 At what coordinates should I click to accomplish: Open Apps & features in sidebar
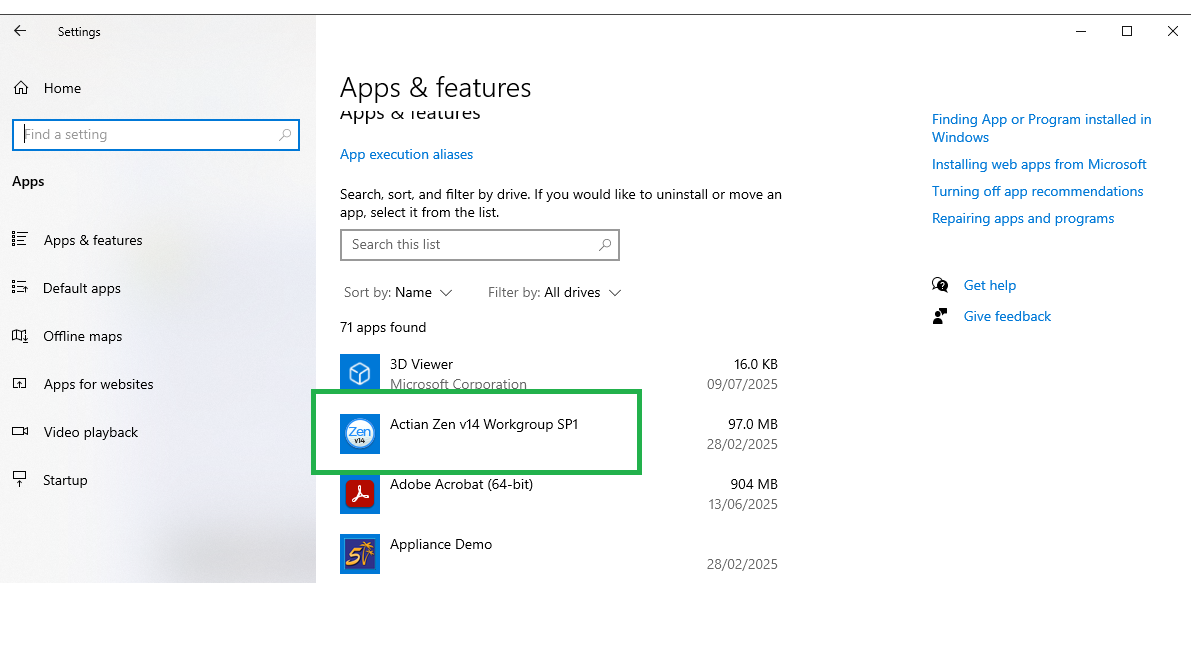tap(93, 240)
